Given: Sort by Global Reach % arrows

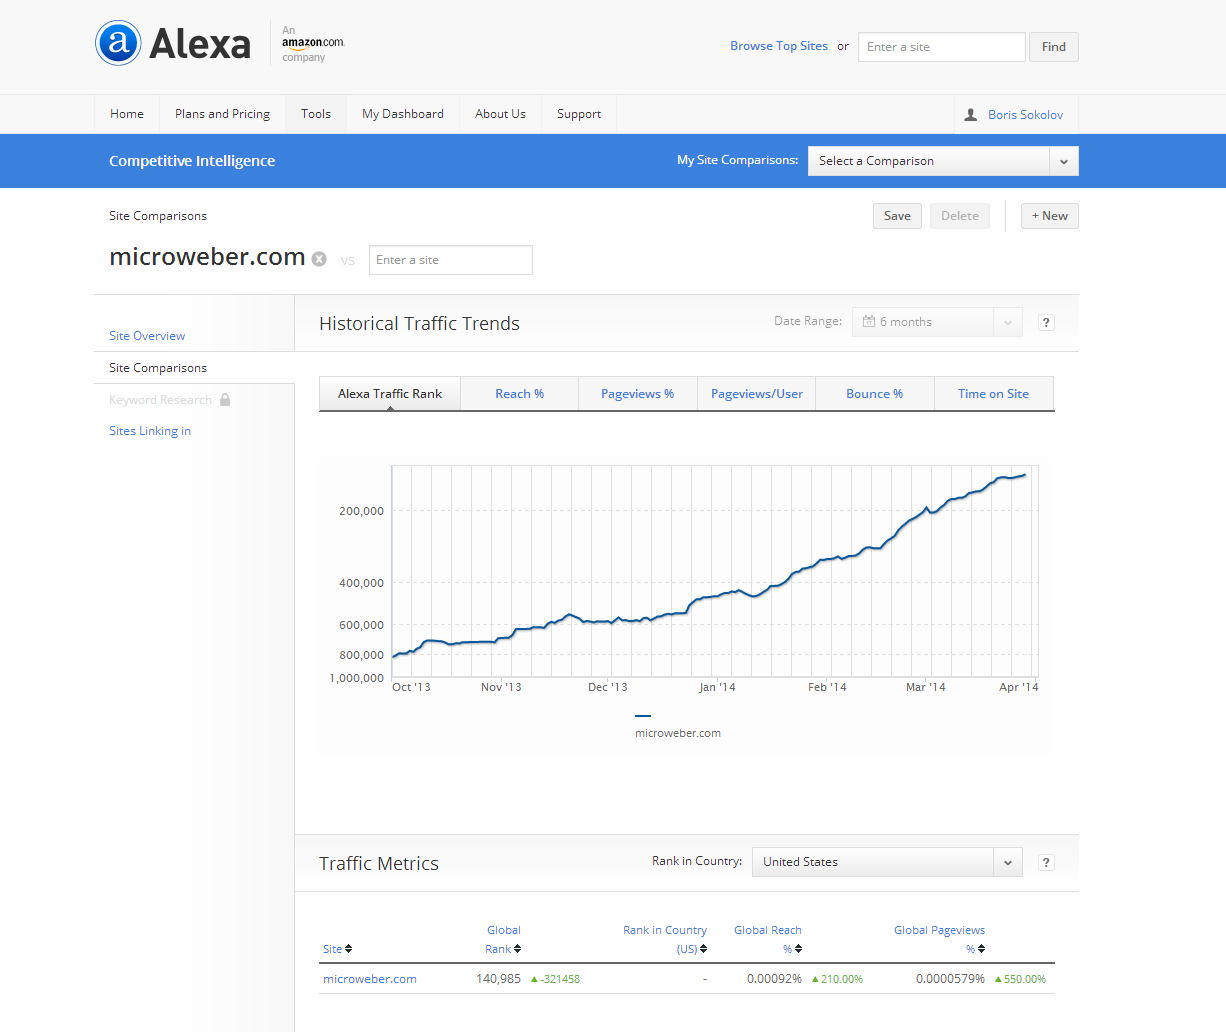Looking at the screenshot, I should 798,949.
